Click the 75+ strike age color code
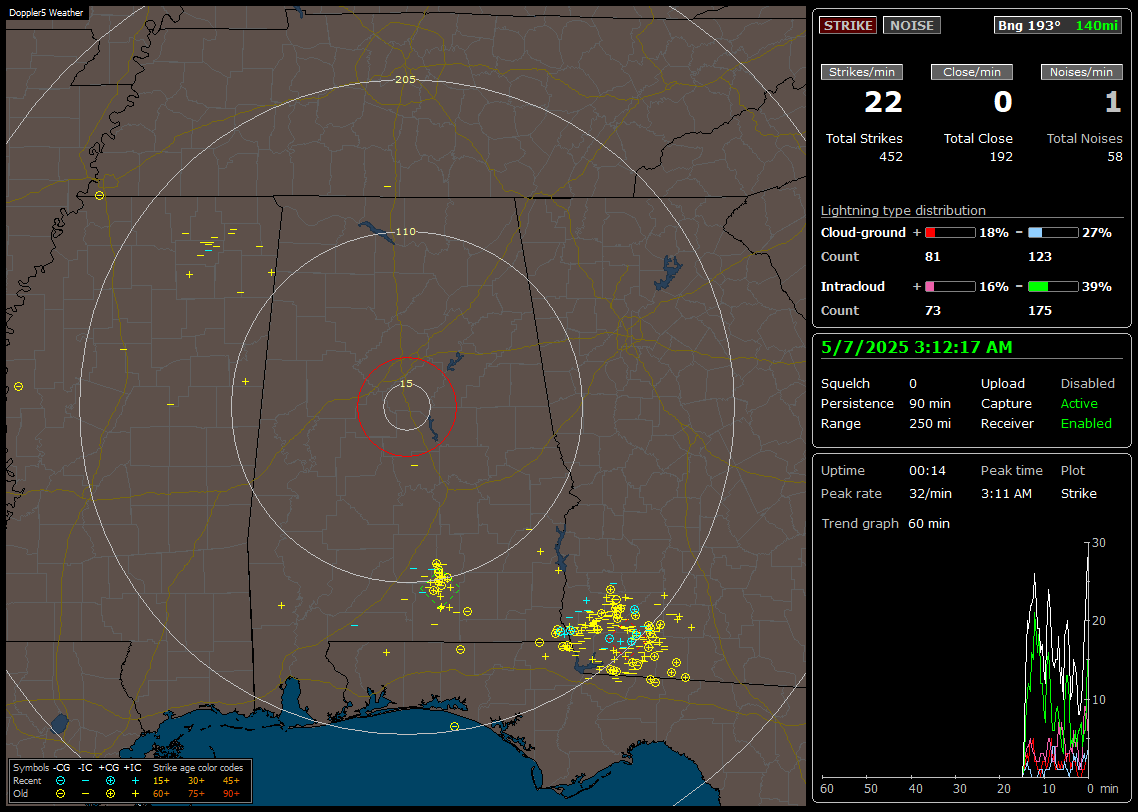1138x812 pixels. 196,794
